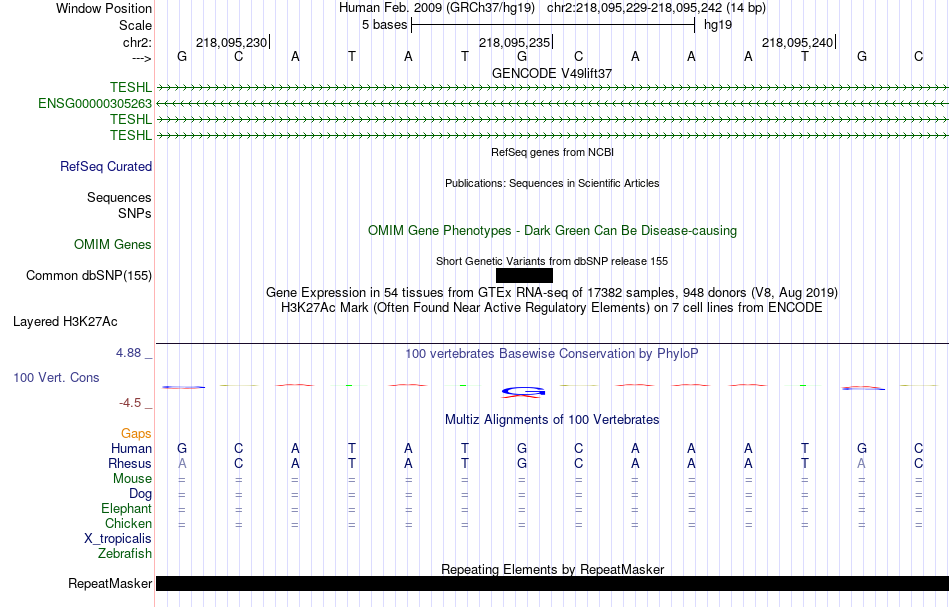Click Publications: Sequences in Scientific Articles title
The image size is (950, 607).
coord(552,184)
